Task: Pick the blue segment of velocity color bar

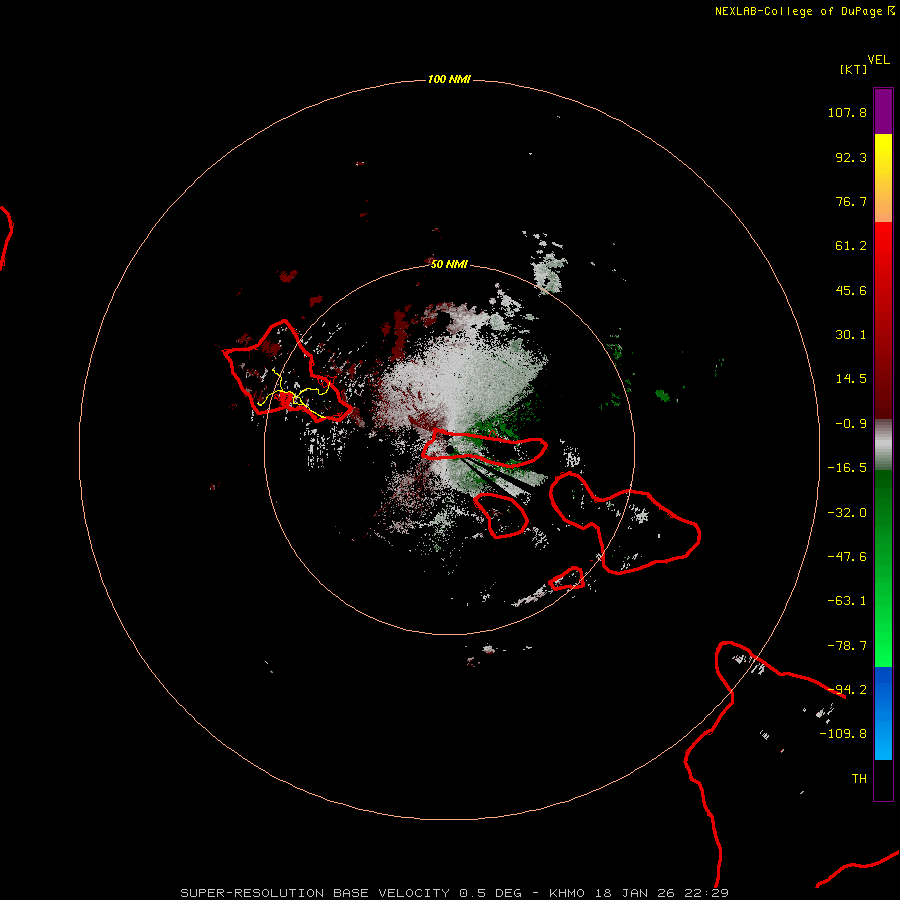Action: [883, 713]
